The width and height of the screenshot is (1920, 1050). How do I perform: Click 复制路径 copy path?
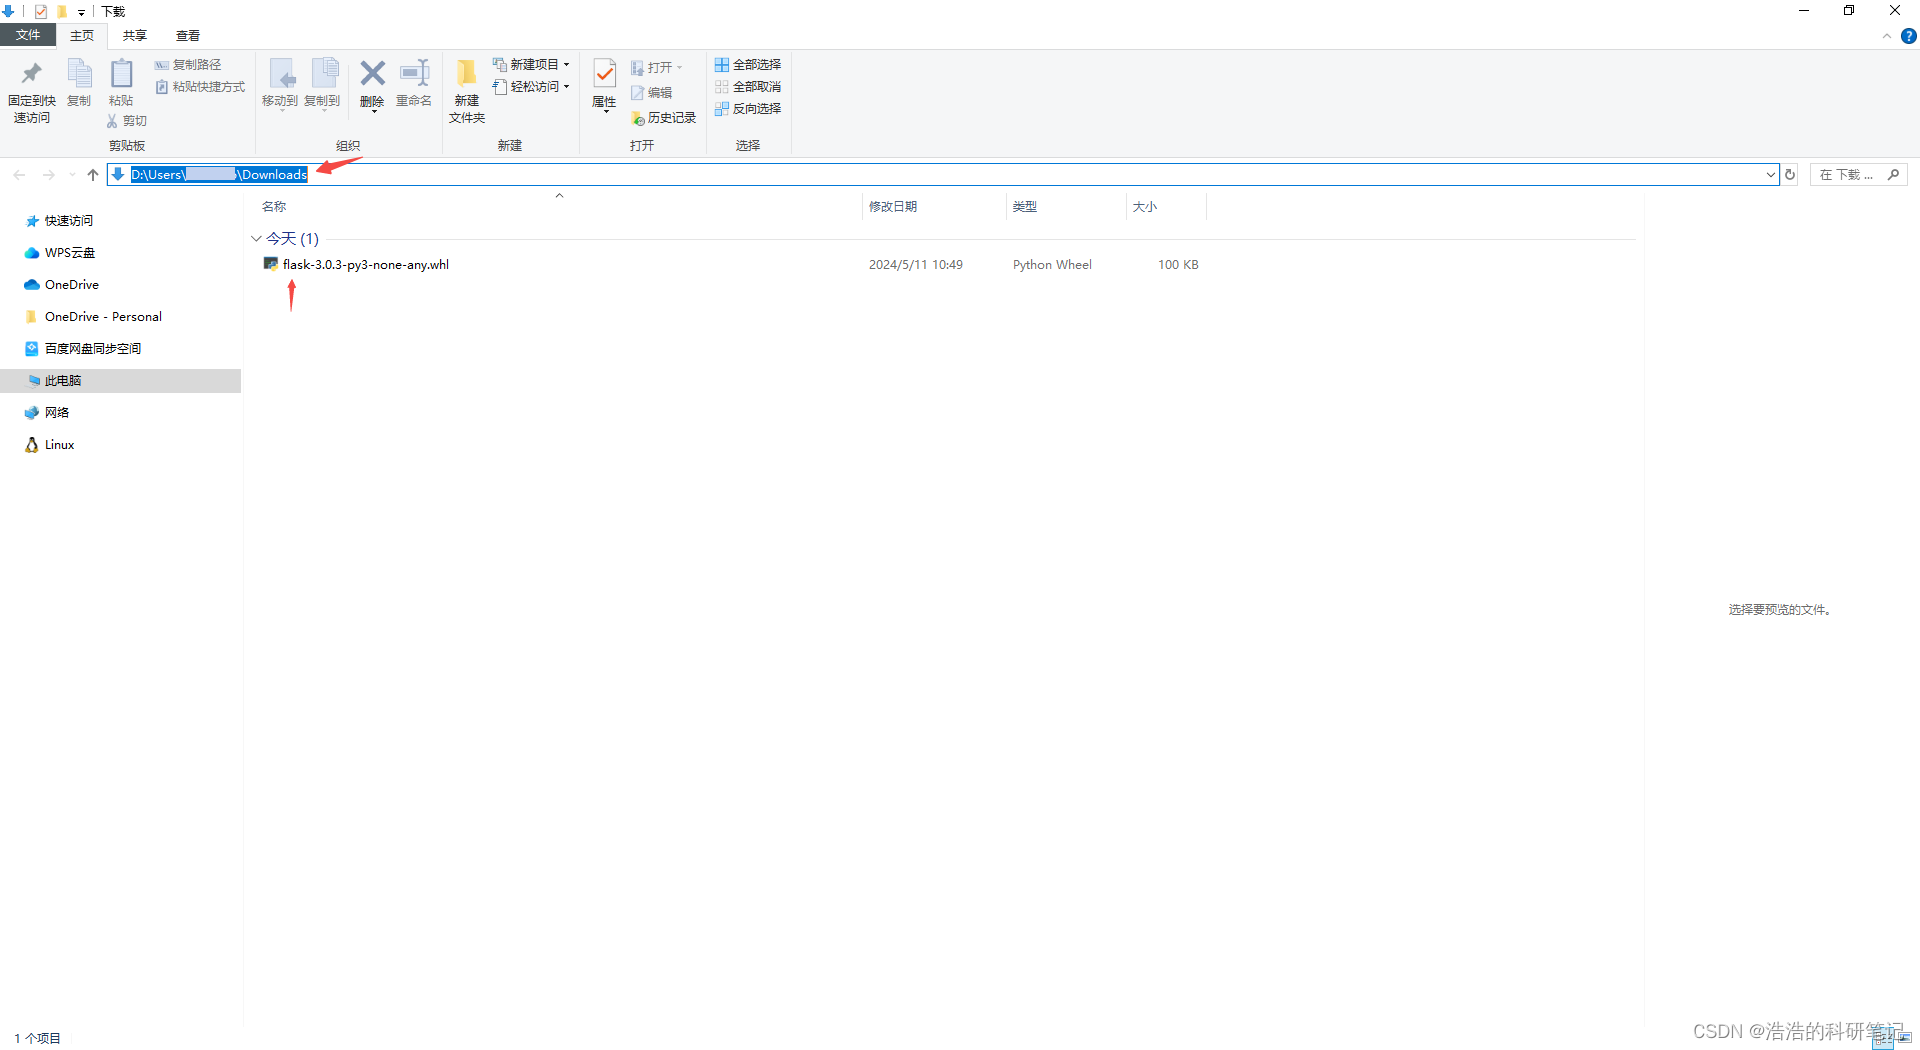click(x=189, y=65)
